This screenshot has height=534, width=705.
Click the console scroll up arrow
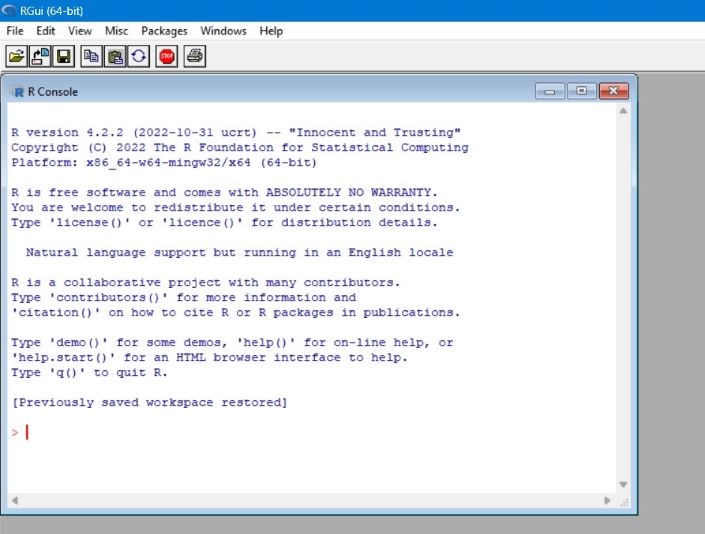[623, 111]
